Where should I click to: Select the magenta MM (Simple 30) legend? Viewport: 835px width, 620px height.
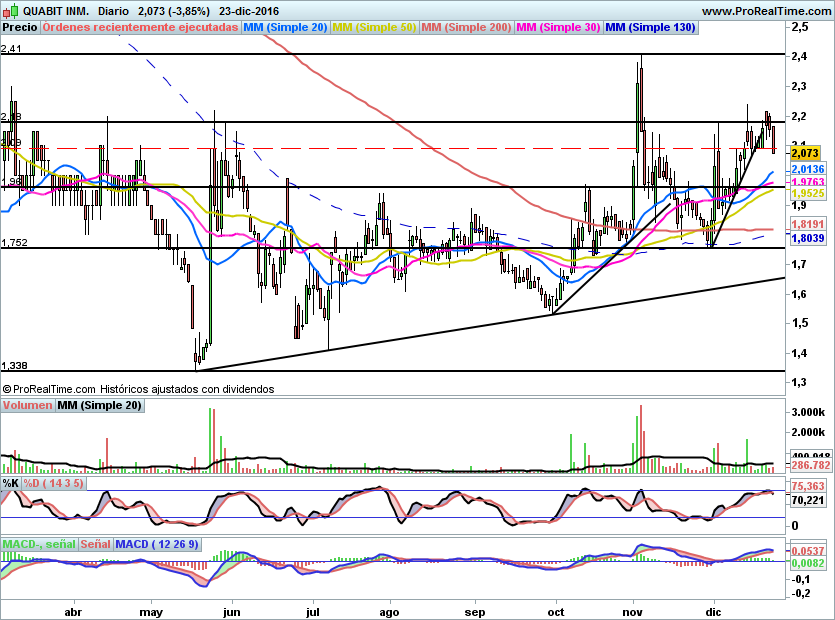coord(557,27)
